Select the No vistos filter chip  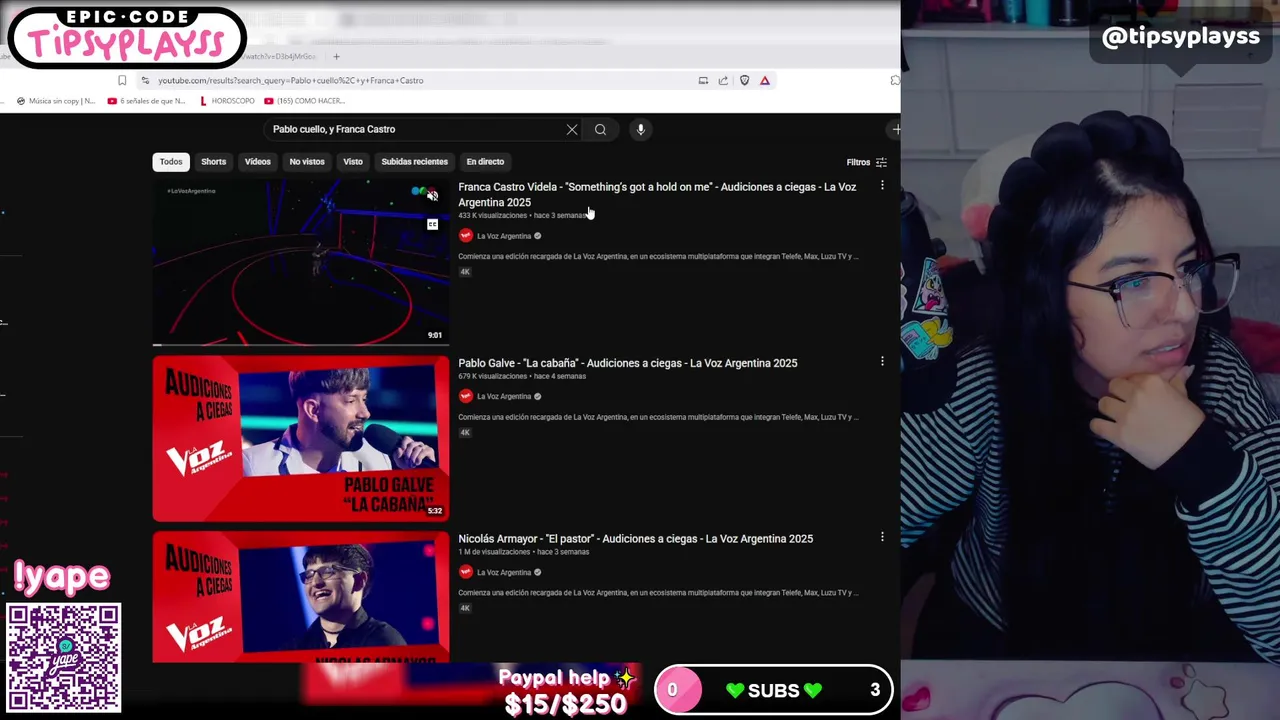(307, 161)
